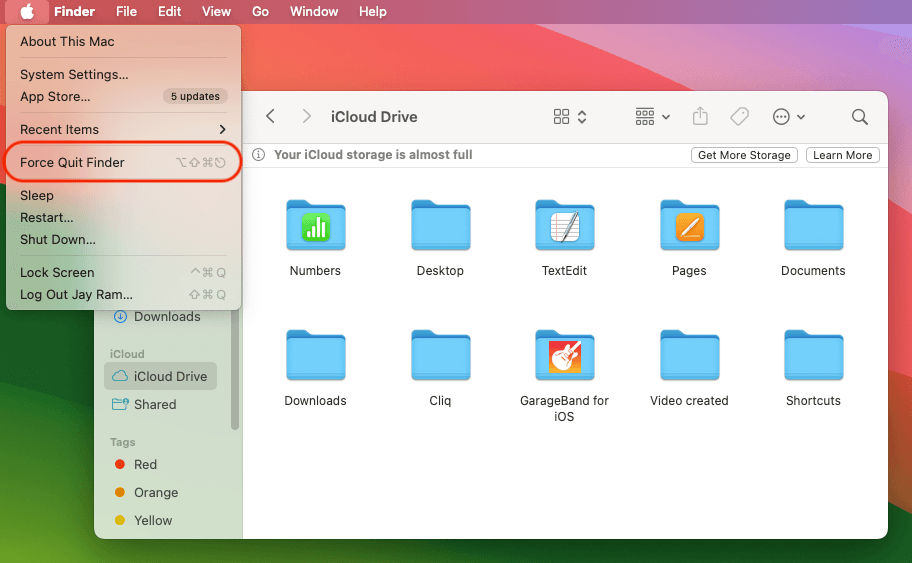
Task: Select the Documents folder icon
Action: tap(813, 226)
